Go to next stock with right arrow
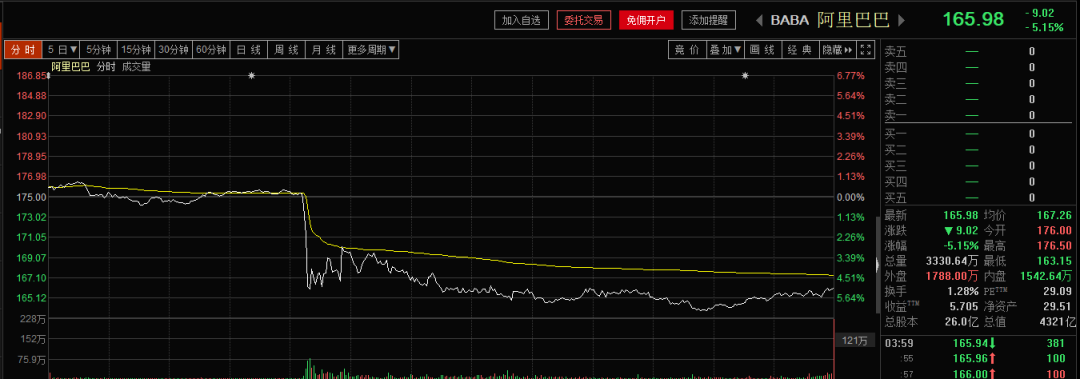 pyautogui.click(x=902, y=20)
